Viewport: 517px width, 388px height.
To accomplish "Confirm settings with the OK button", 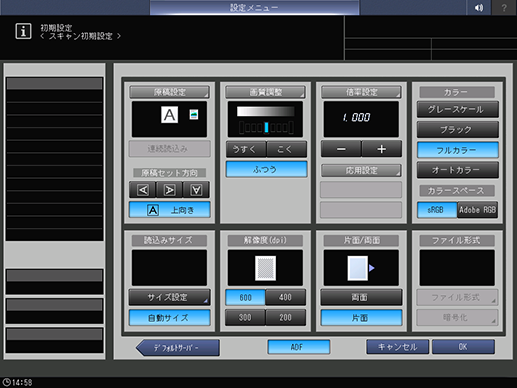I will tap(463, 347).
